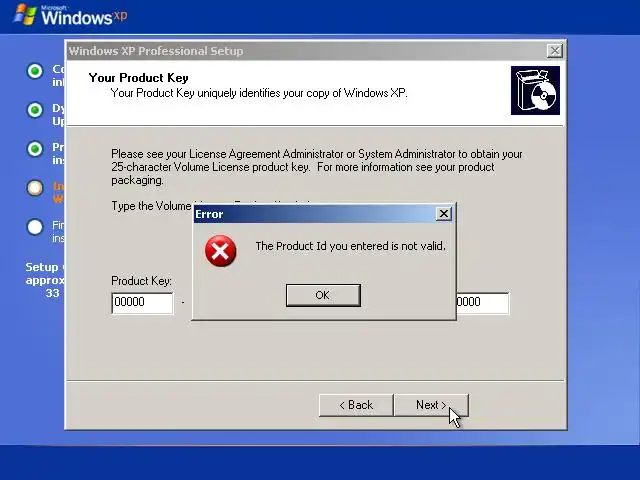The height and width of the screenshot is (480, 640).
Task: Click the 'Product Key:' label
Action: pos(141,281)
